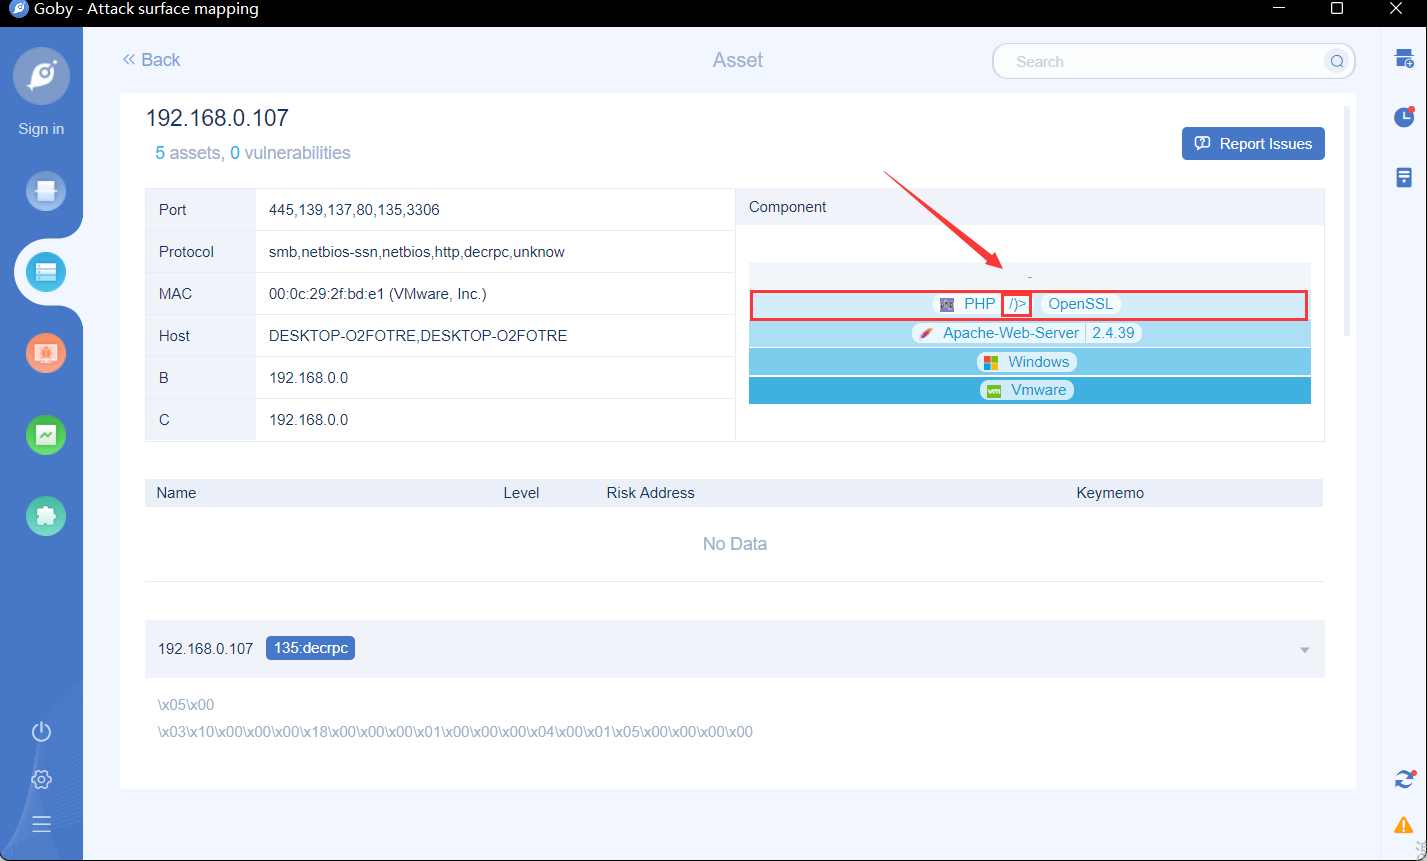This screenshot has height=861, width=1427.
Task: Click the Risk Address column header
Action: [650, 493]
